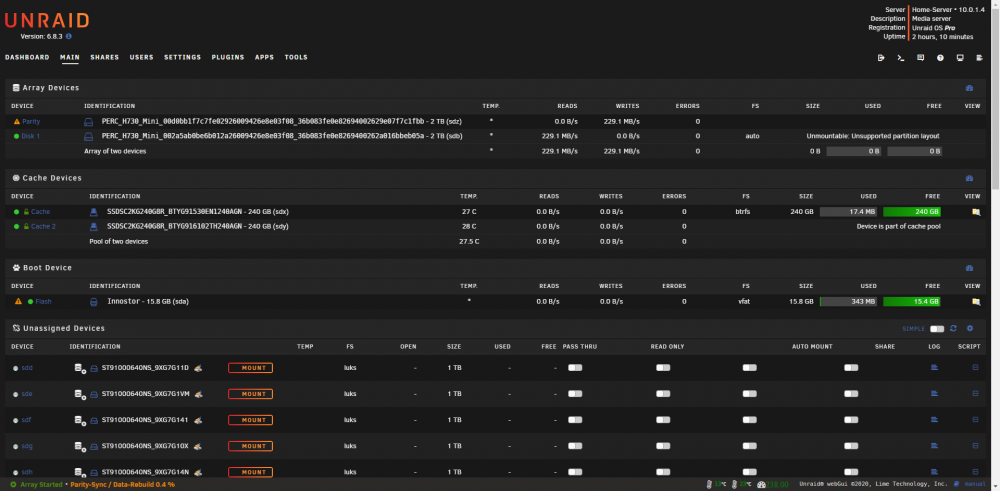Viewport: 1000px width, 491px height.
Task: Click the Cache Devices dashboard gauge icon
Action: [x=969, y=178]
